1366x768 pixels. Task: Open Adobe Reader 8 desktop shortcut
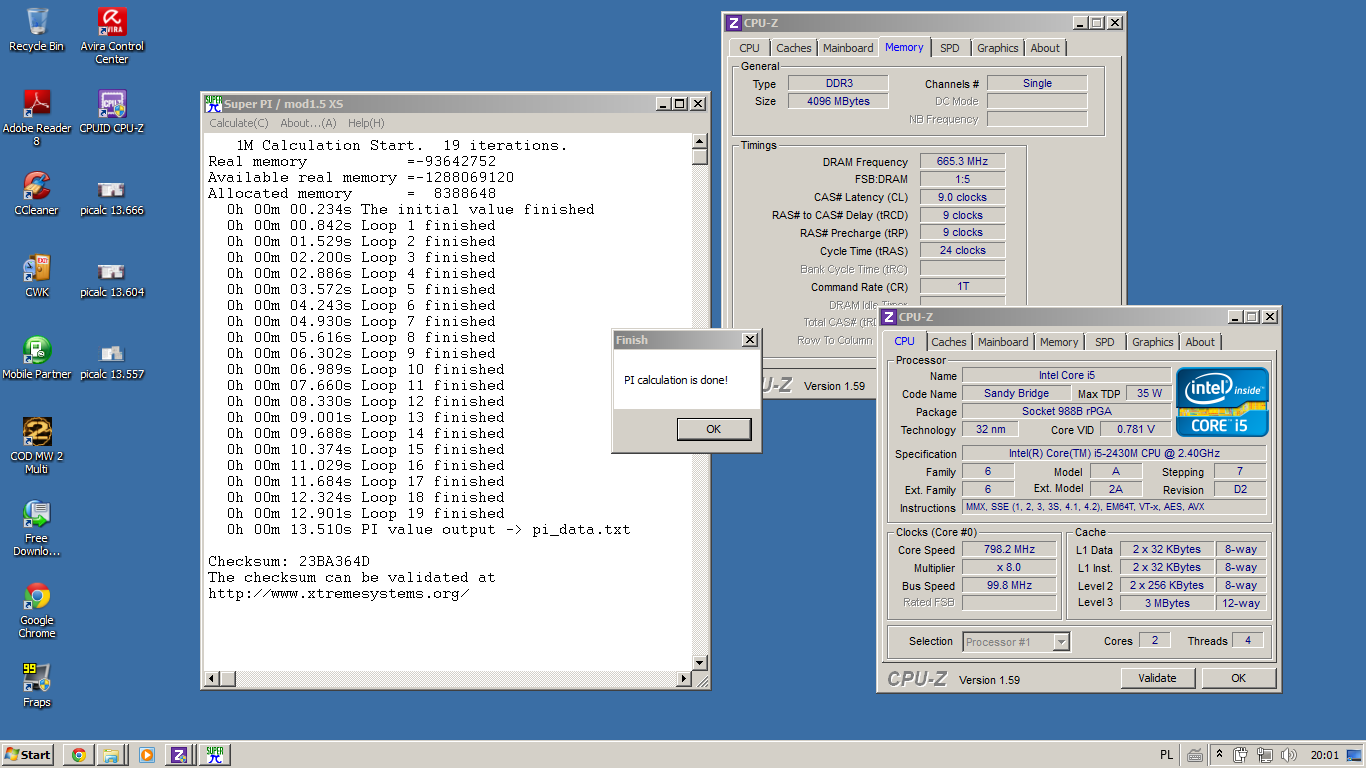pyautogui.click(x=37, y=118)
